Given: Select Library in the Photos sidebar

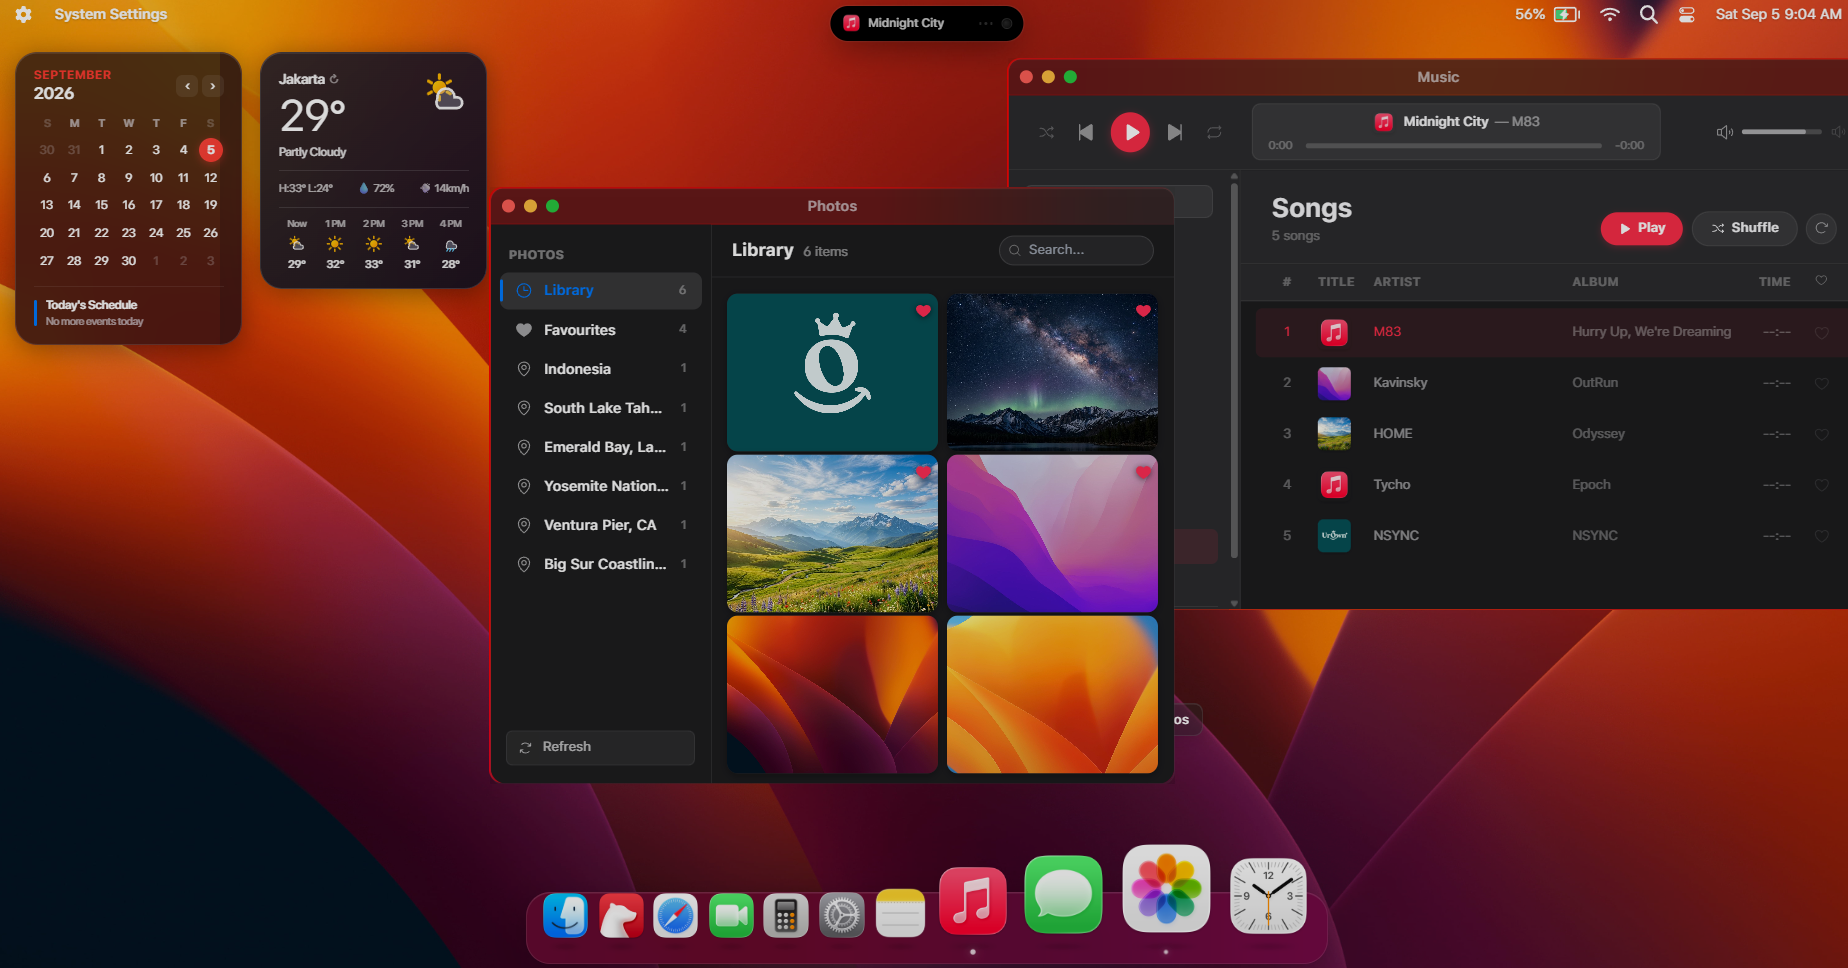Looking at the screenshot, I should [x=601, y=290].
